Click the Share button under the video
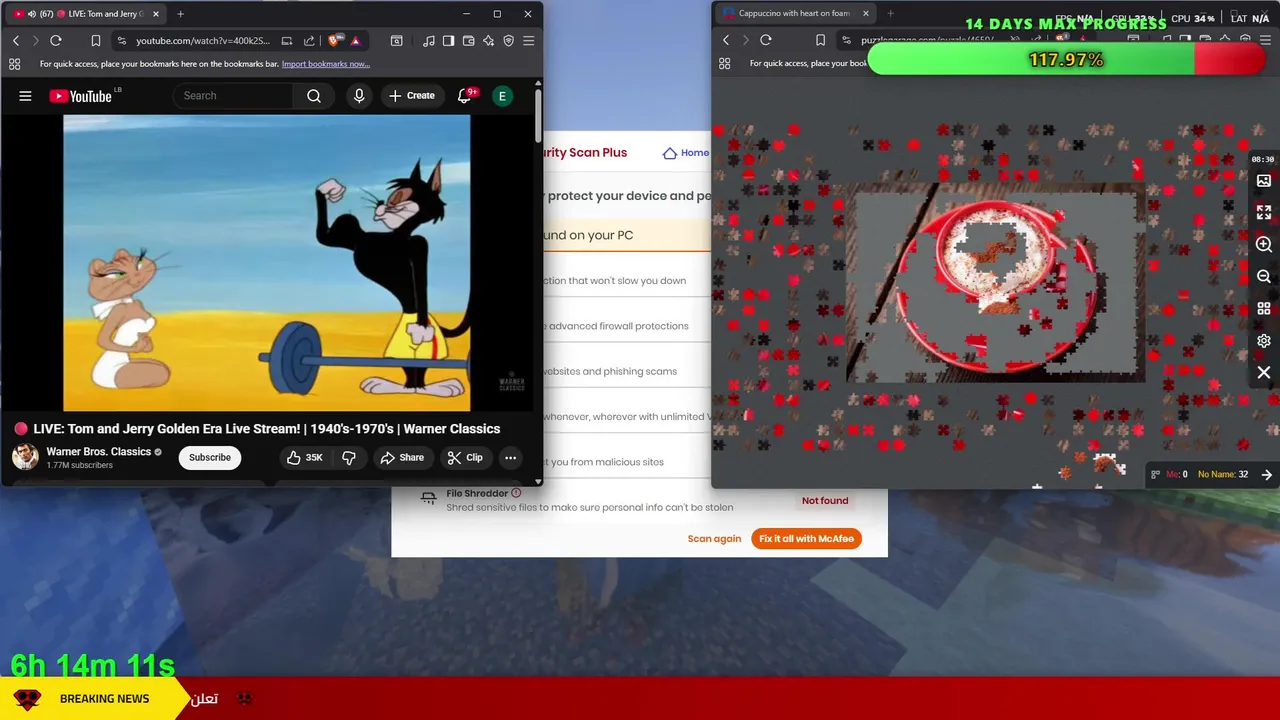1280x720 pixels. coord(401,458)
